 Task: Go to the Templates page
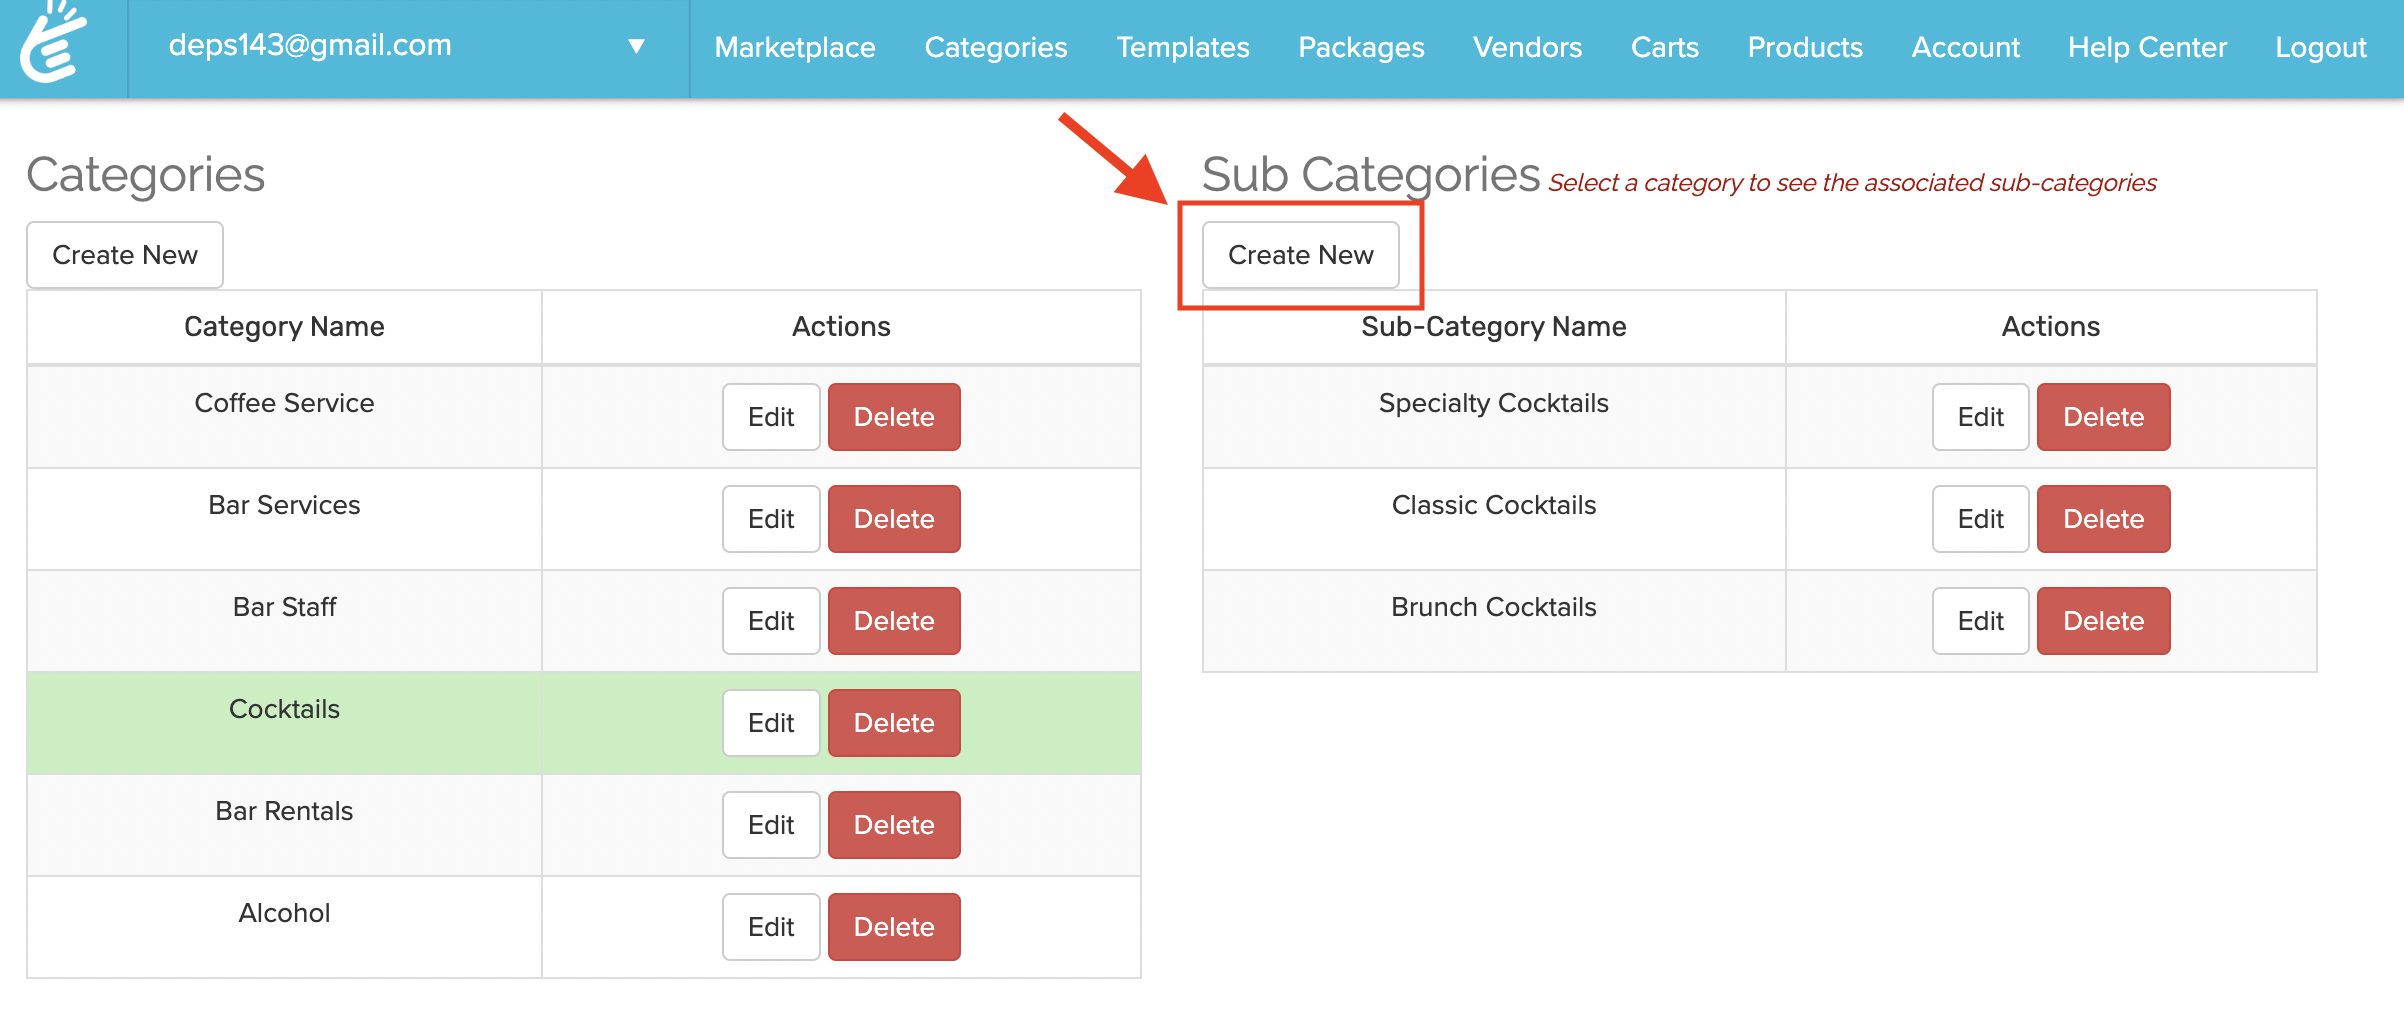[1183, 47]
